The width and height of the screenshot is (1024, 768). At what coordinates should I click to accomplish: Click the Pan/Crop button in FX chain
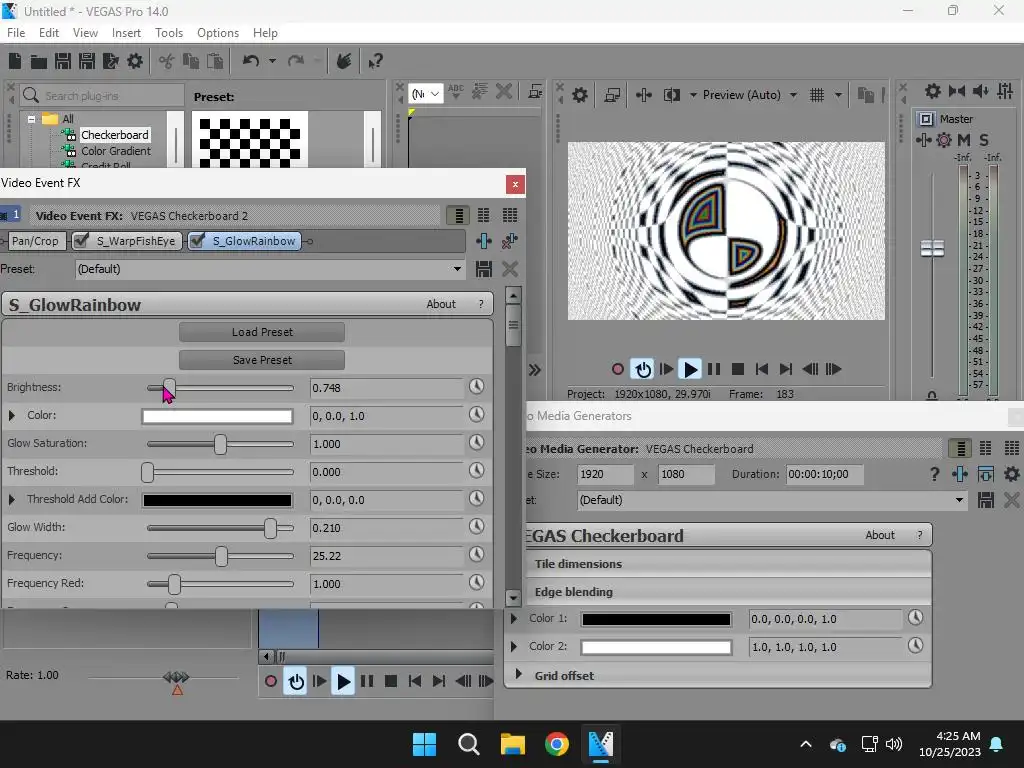35,241
